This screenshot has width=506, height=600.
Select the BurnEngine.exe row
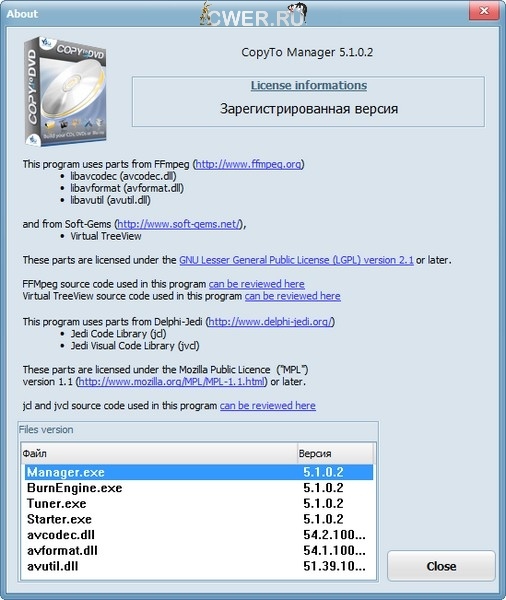[199, 488]
